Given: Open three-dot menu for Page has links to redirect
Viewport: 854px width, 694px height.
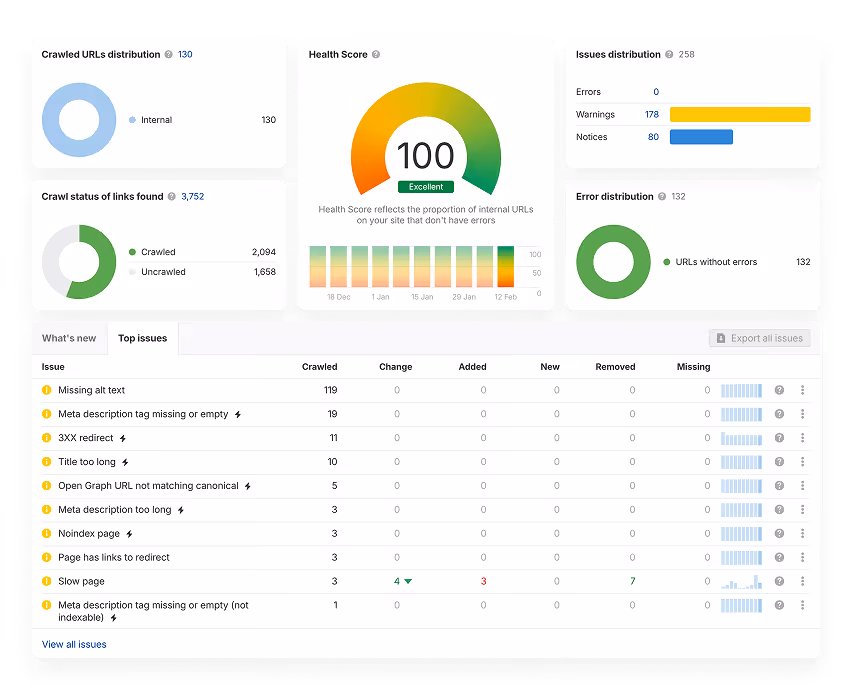Looking at the screenshot, I should (802, 557).
